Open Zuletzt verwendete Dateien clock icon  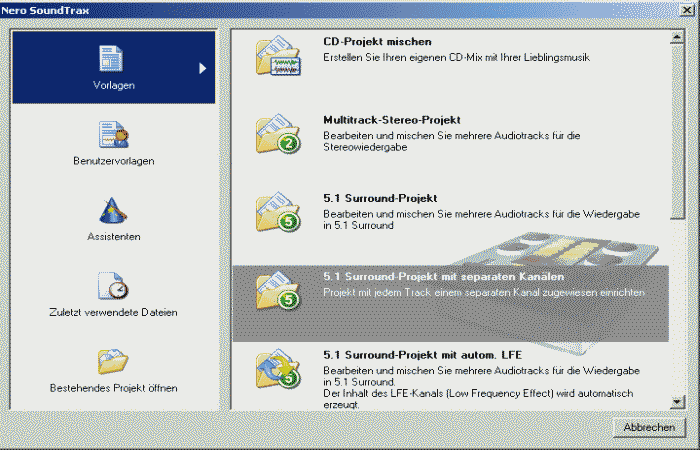point(112,287)
